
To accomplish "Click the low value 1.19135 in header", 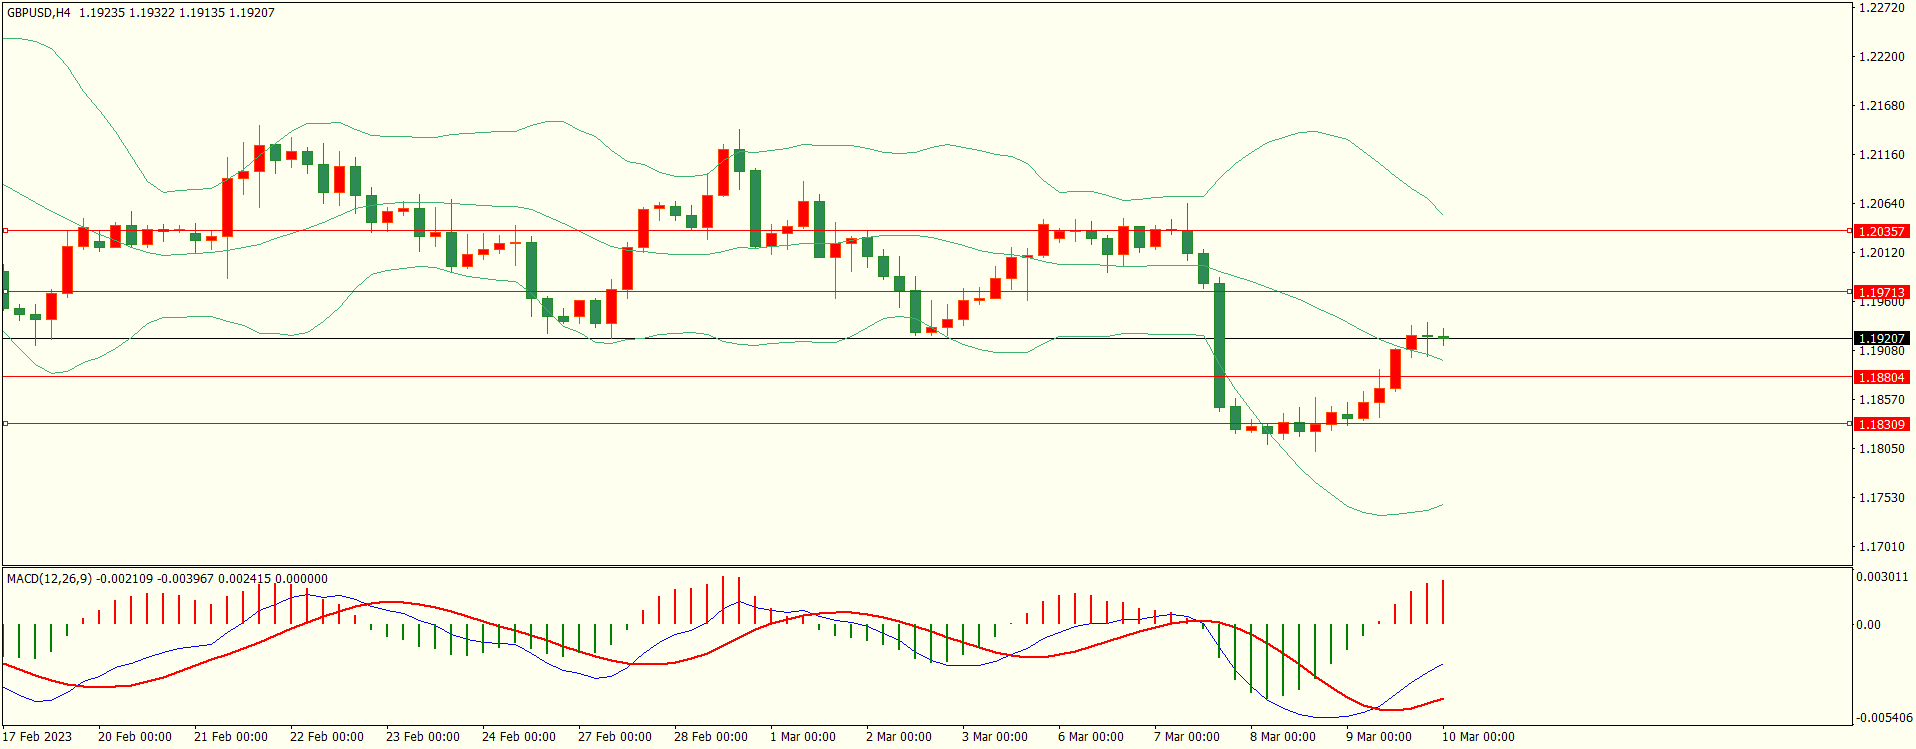I will 202,13.
